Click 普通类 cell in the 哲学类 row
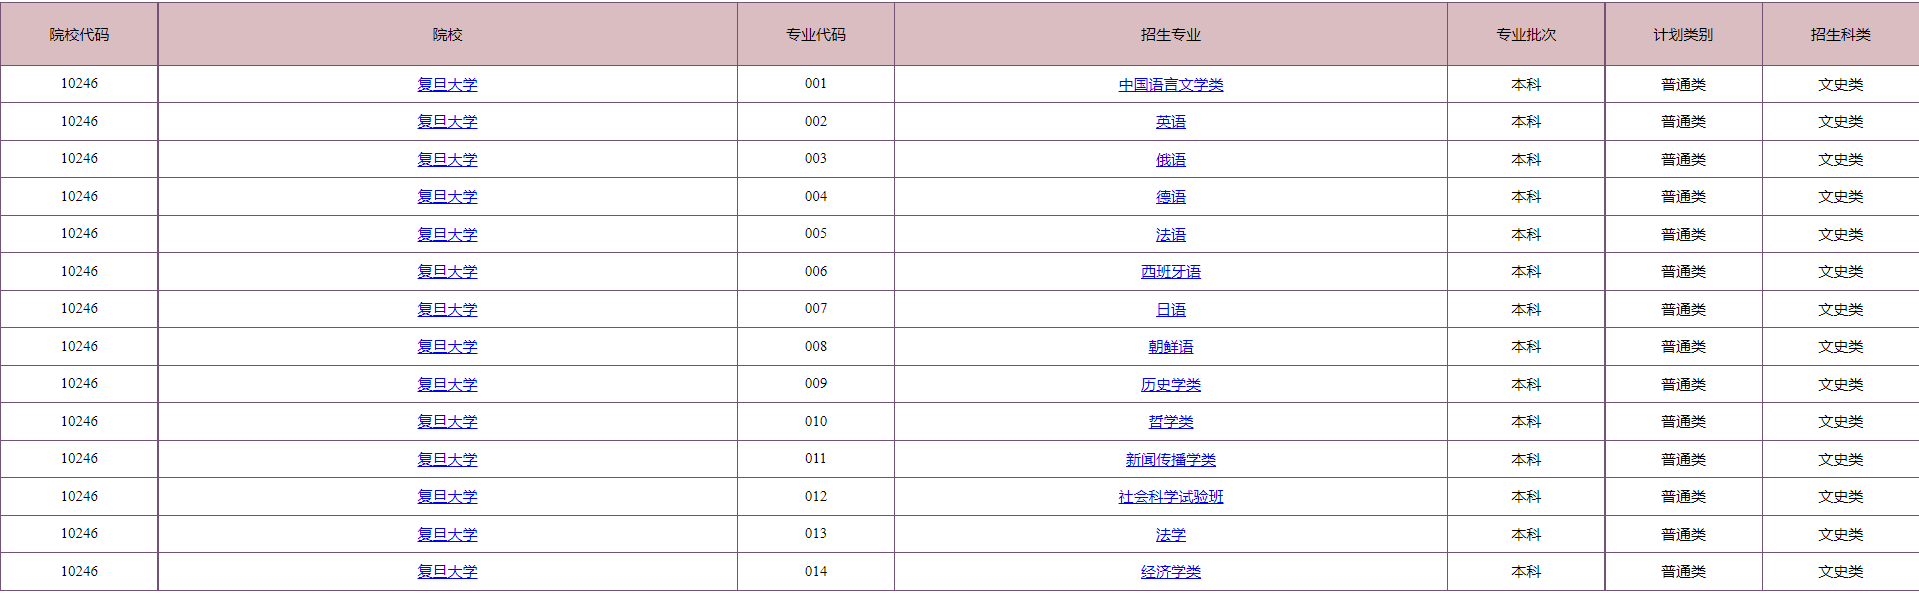This screenshot has height=593, width=1919. pos(1683,422)
